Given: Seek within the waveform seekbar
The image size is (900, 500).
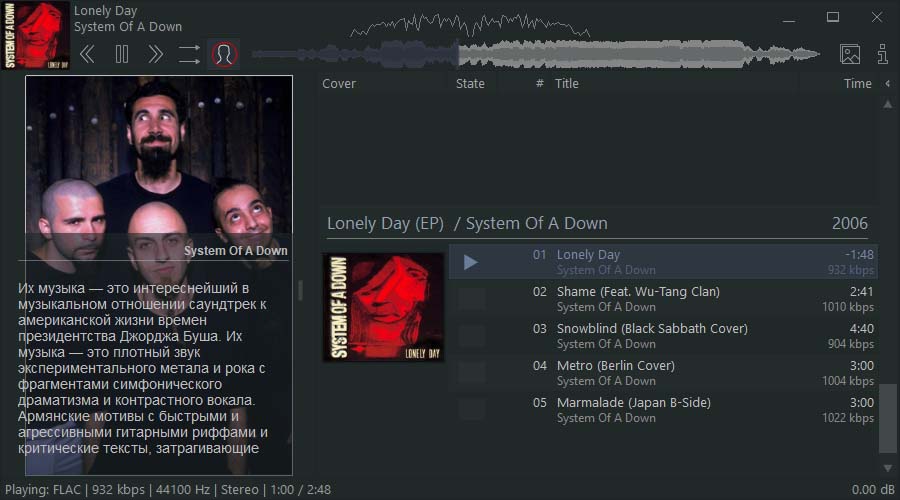Looking at the screenshot, I should click(536, 55).
